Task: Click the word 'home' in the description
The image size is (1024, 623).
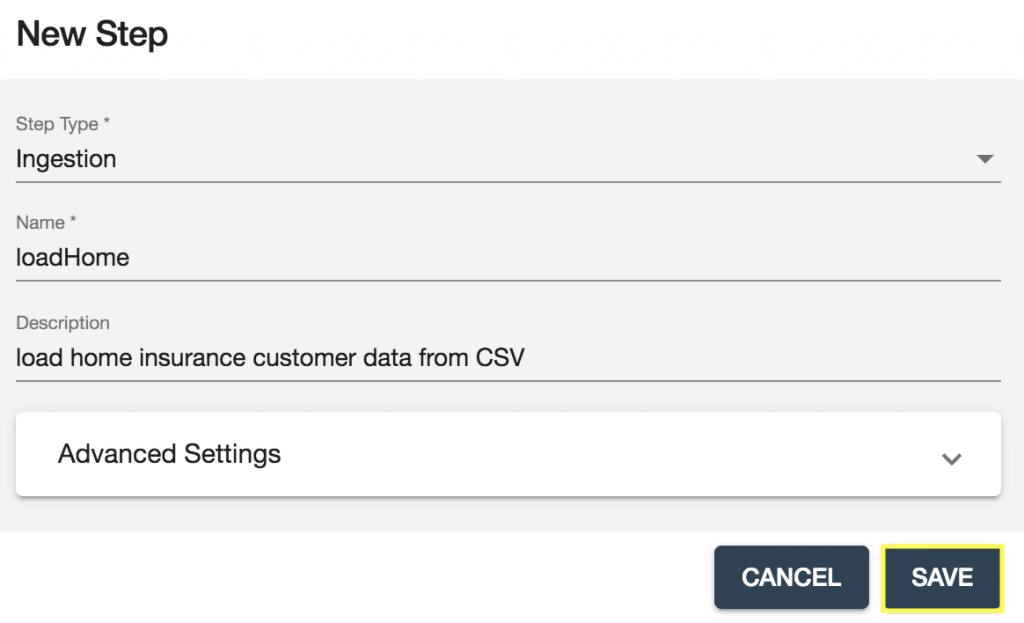Action: coord(98,357)
